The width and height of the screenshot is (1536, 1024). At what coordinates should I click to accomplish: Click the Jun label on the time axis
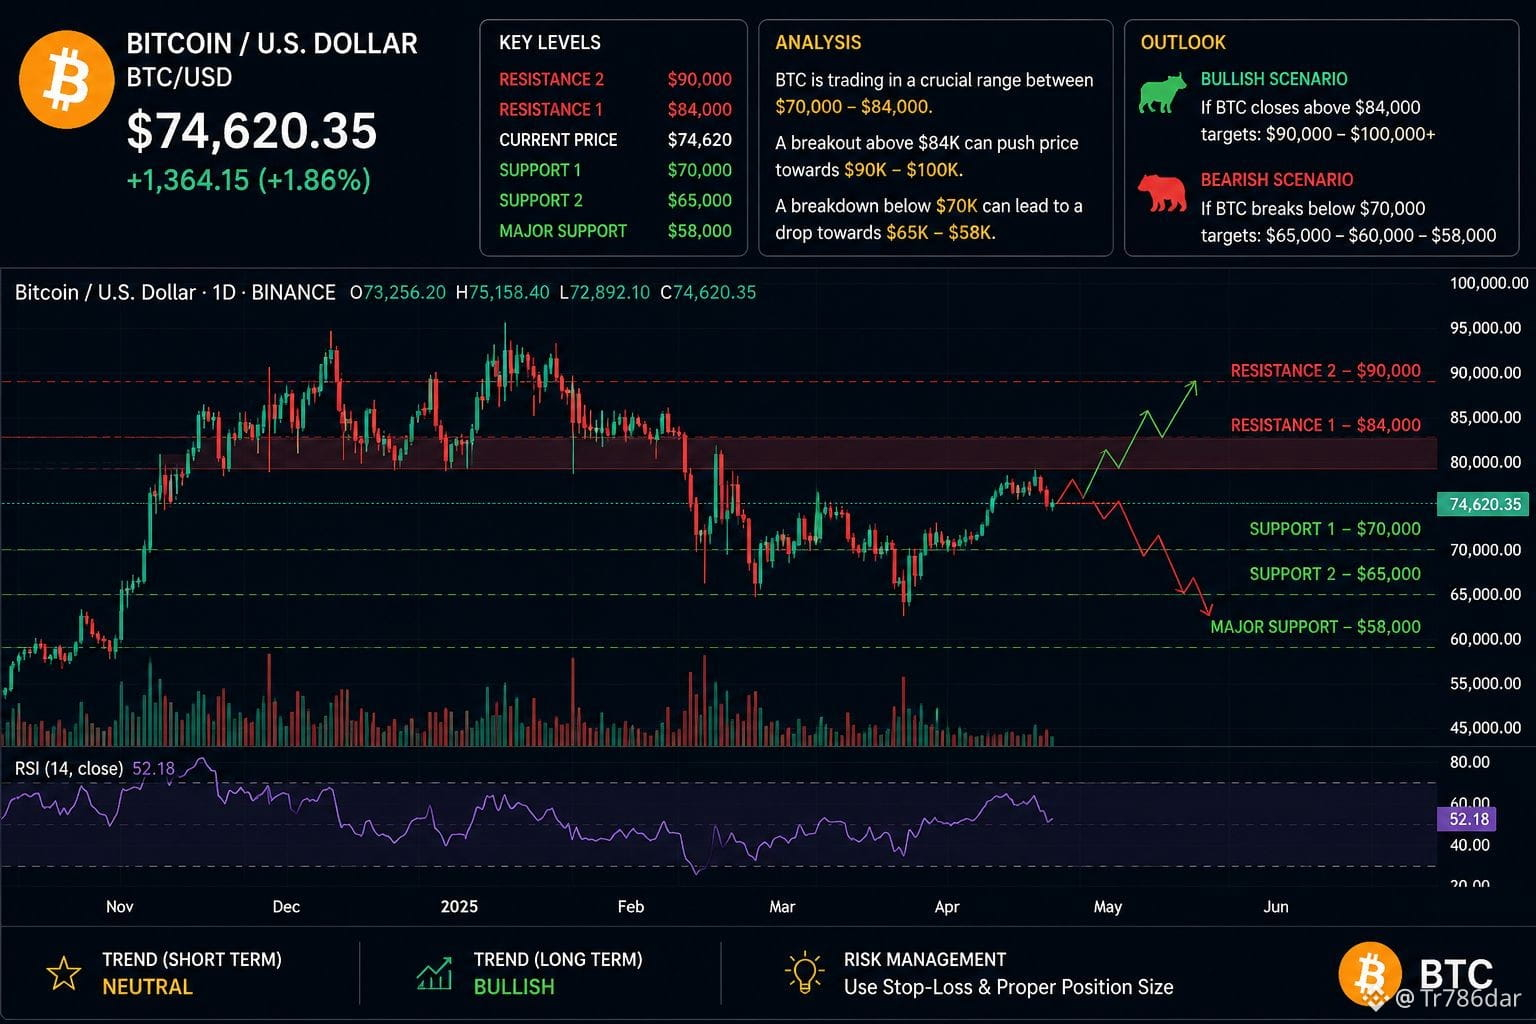pos(1276,907)
